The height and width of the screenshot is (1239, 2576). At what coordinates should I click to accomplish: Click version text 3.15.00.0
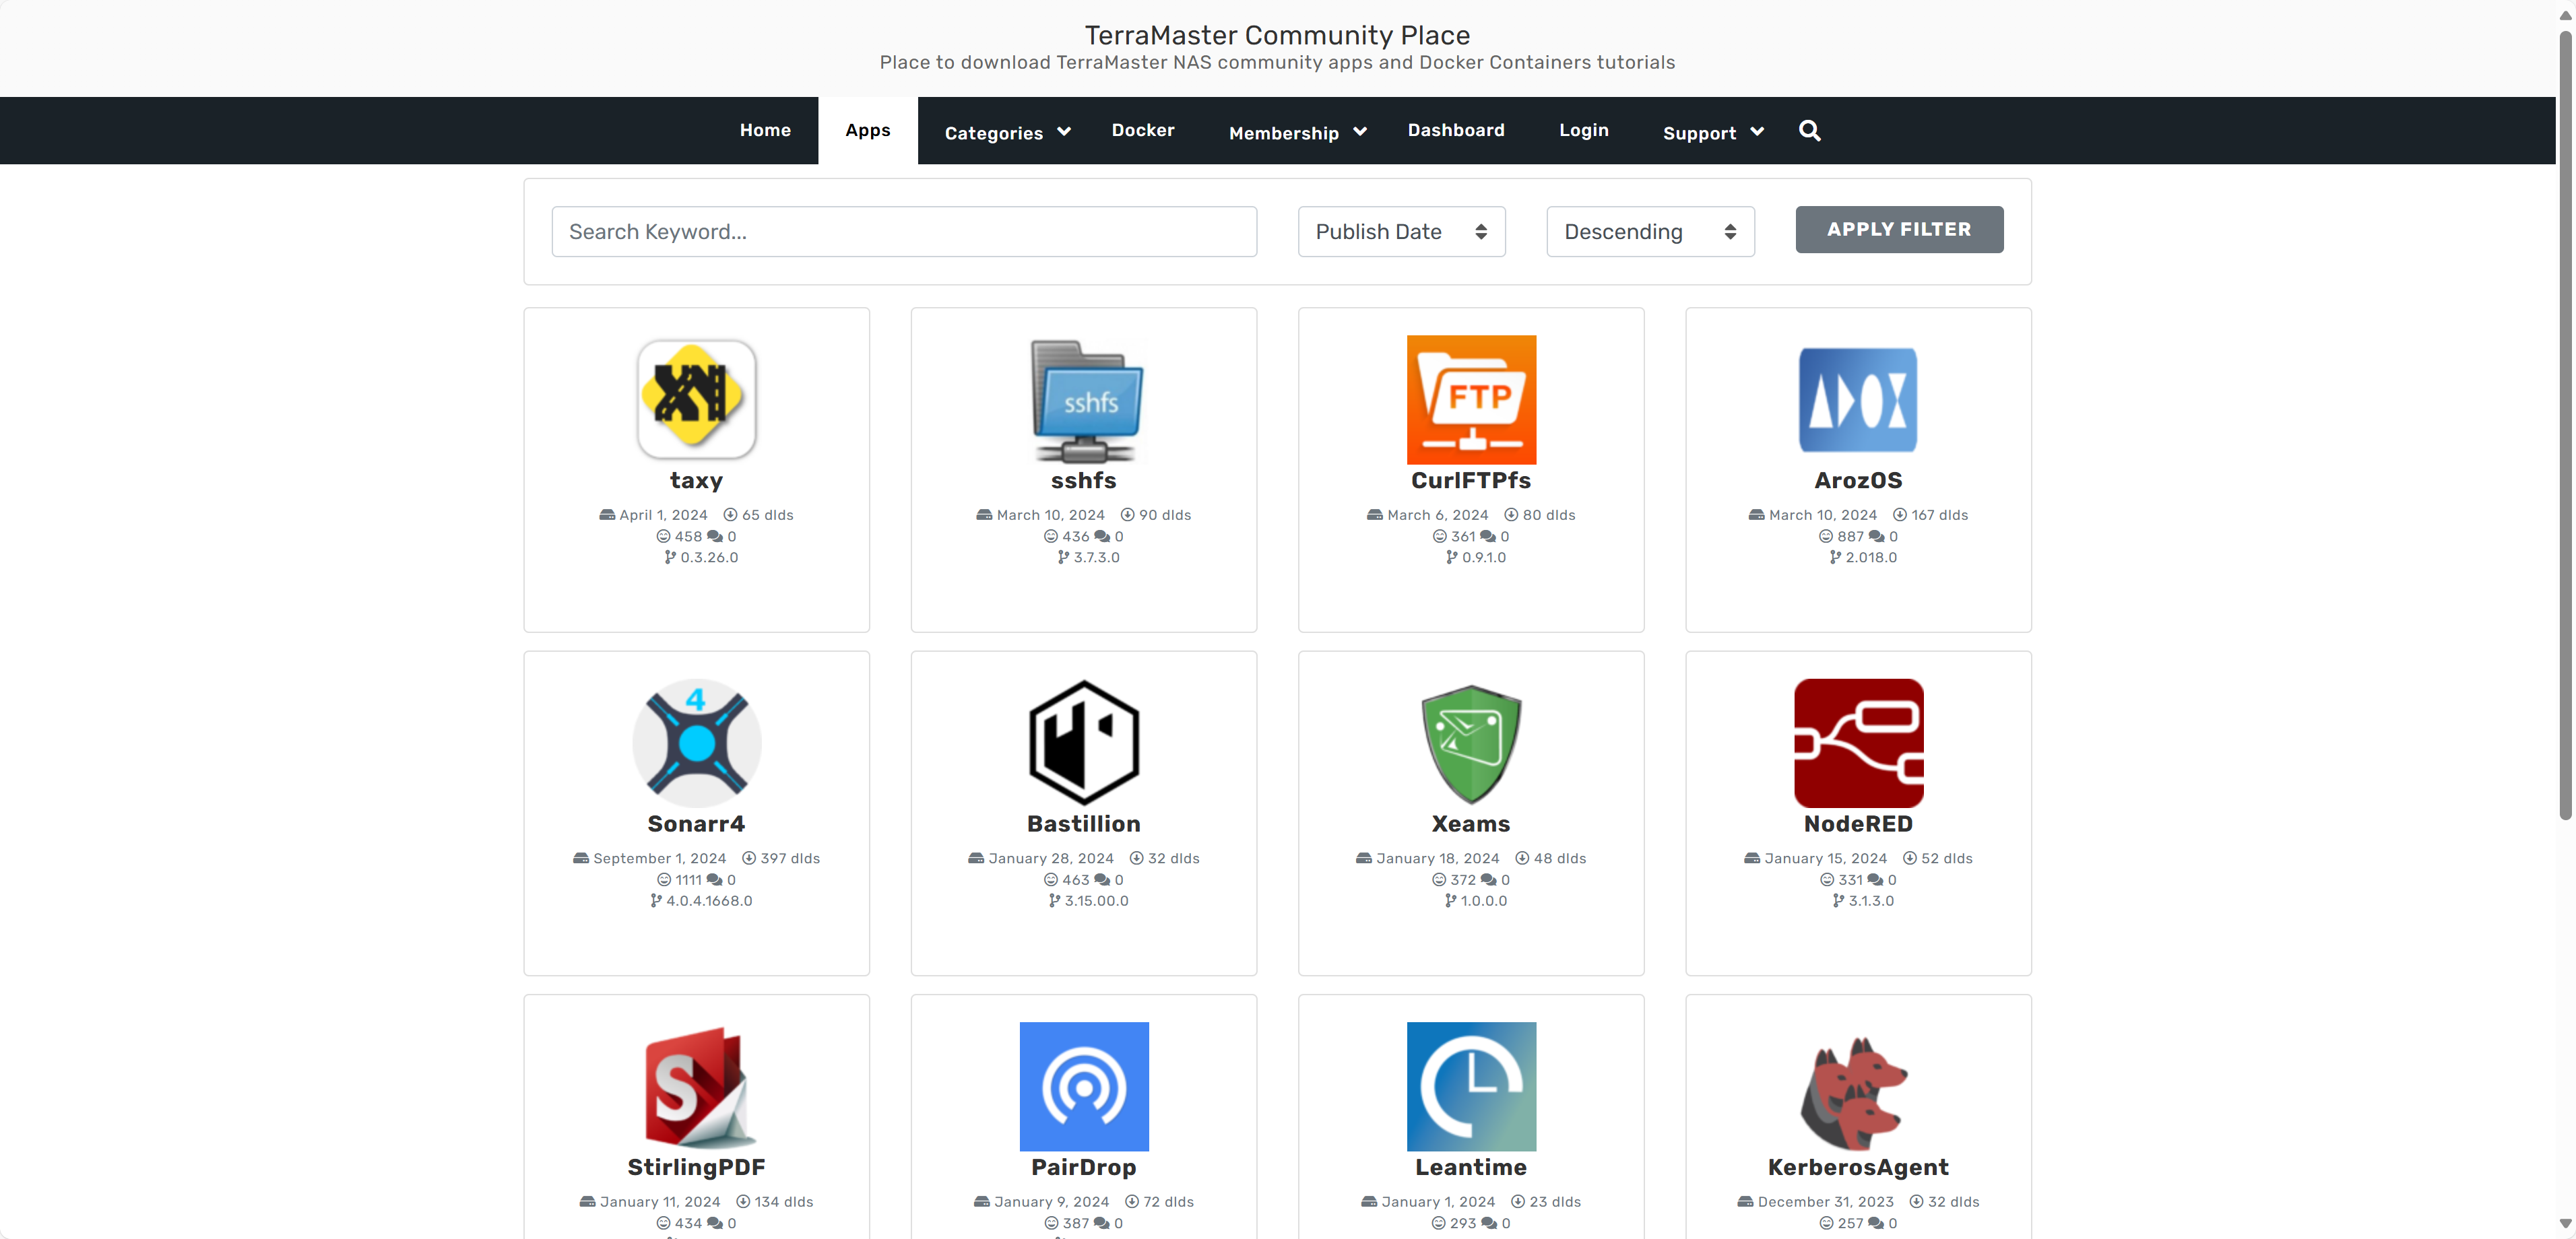tap(1096, 901)
